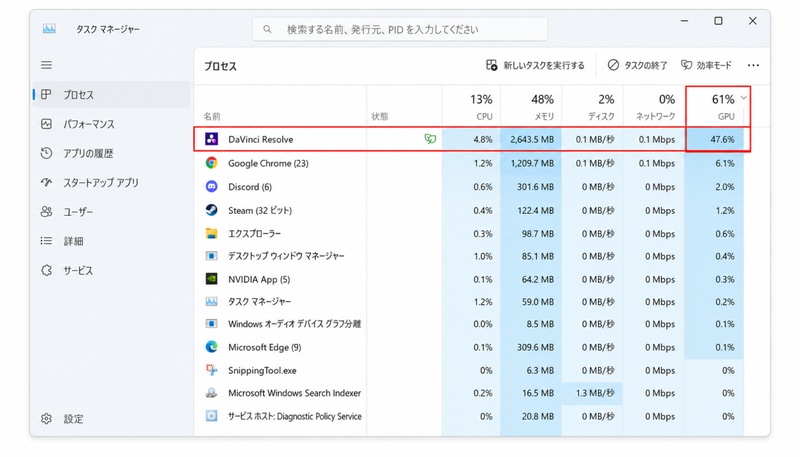Minimize the Task Manager window
Image resolution: width=800 pixels, height=457 pixels.
click(x=685, y=21)
